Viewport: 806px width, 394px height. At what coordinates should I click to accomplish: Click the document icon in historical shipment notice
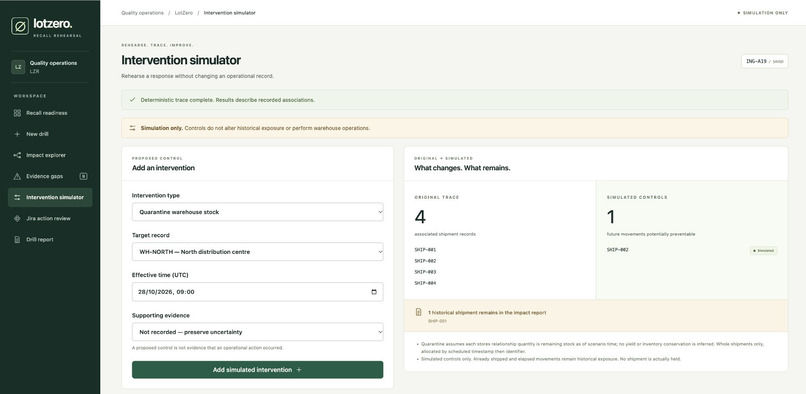[418, 312]
